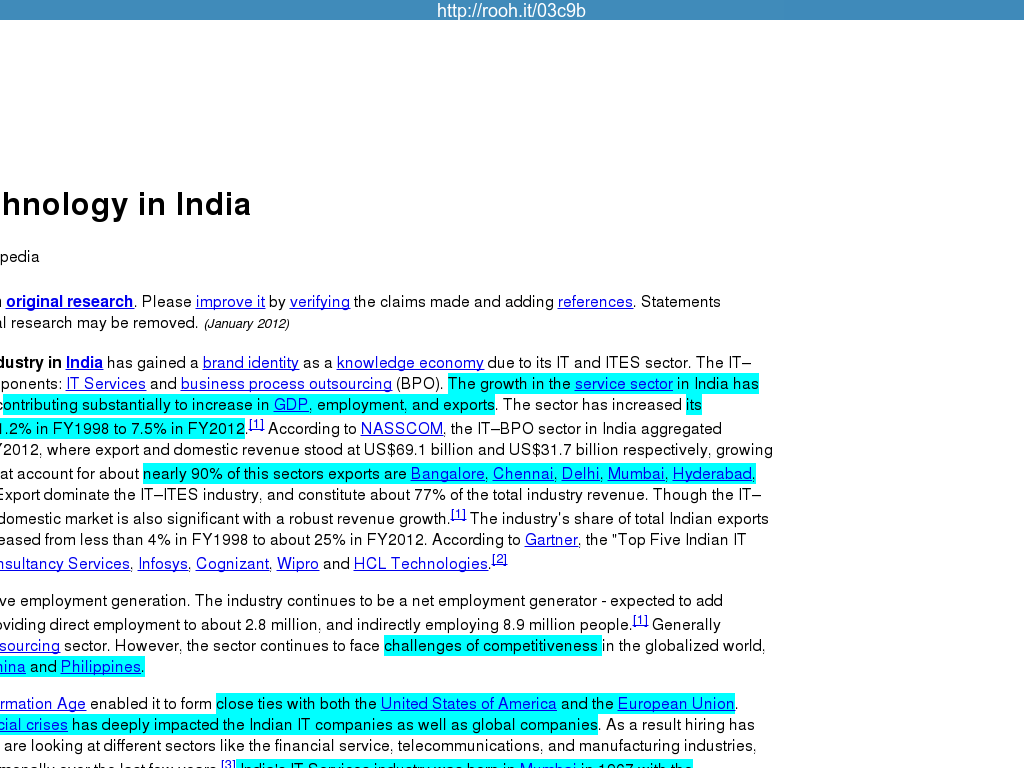Visit the 'knowledge economy' link

tap(410, 363)
